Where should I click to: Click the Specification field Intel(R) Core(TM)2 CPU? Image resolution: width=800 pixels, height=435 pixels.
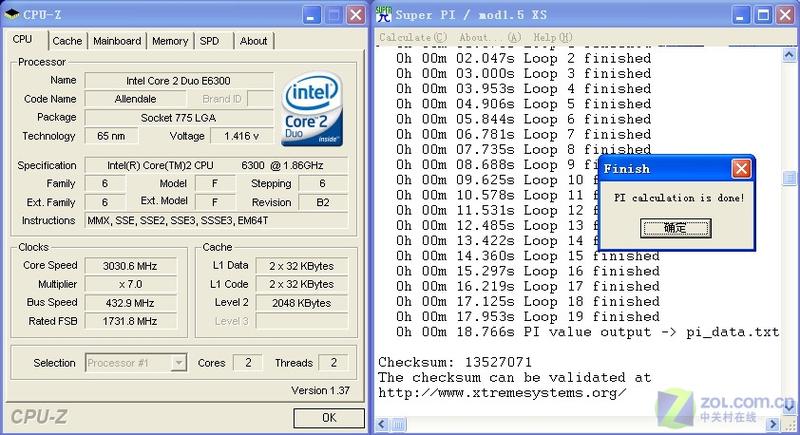216,165
